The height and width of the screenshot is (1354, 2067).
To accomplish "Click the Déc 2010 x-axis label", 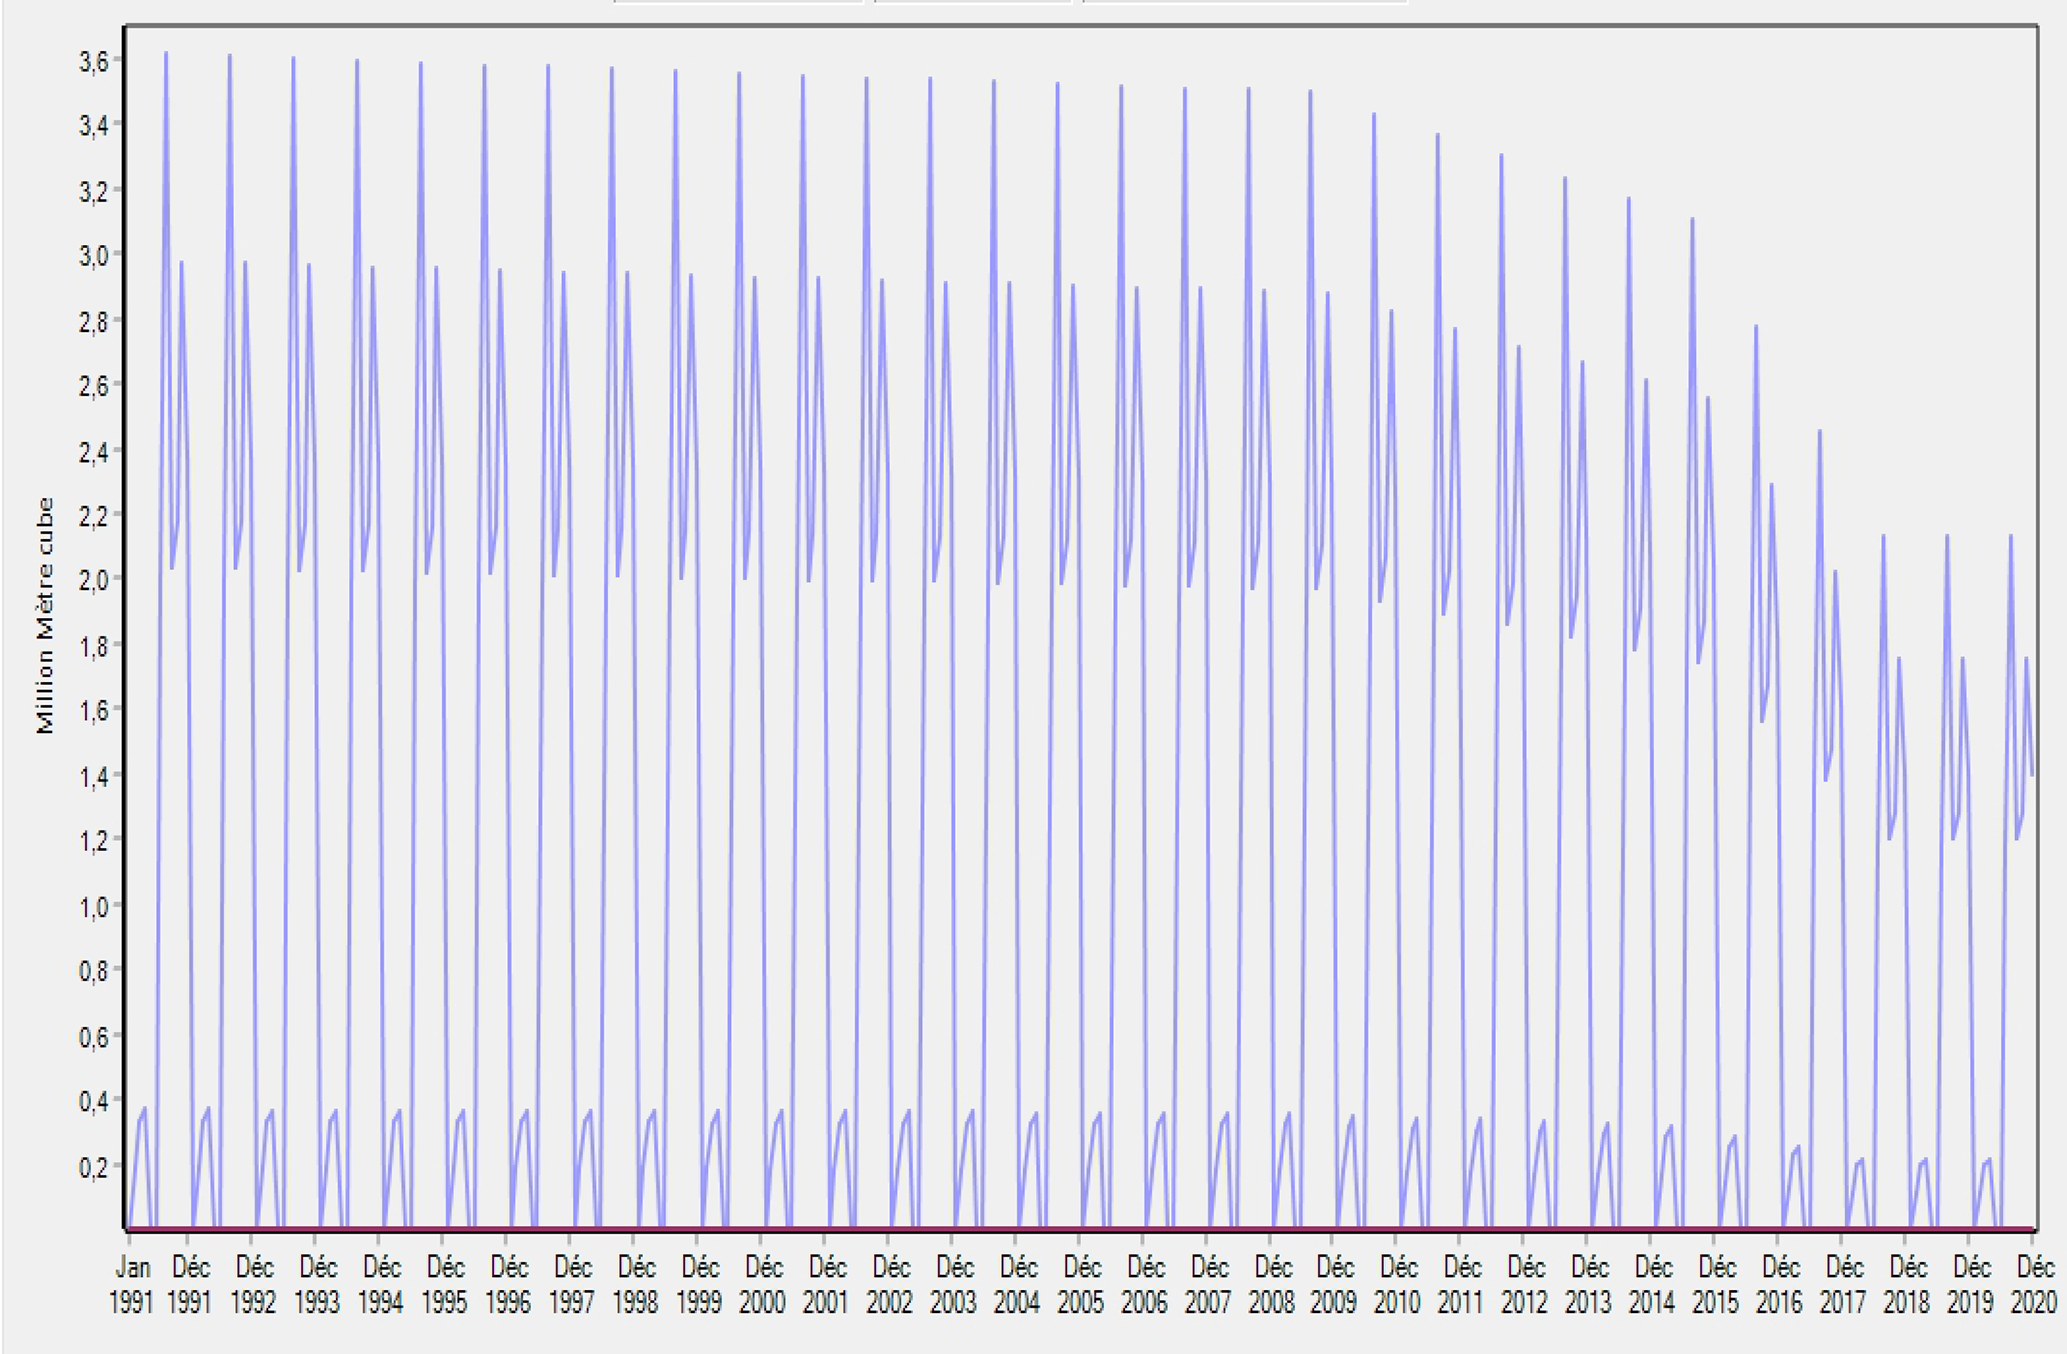I will (1398, 1285).
